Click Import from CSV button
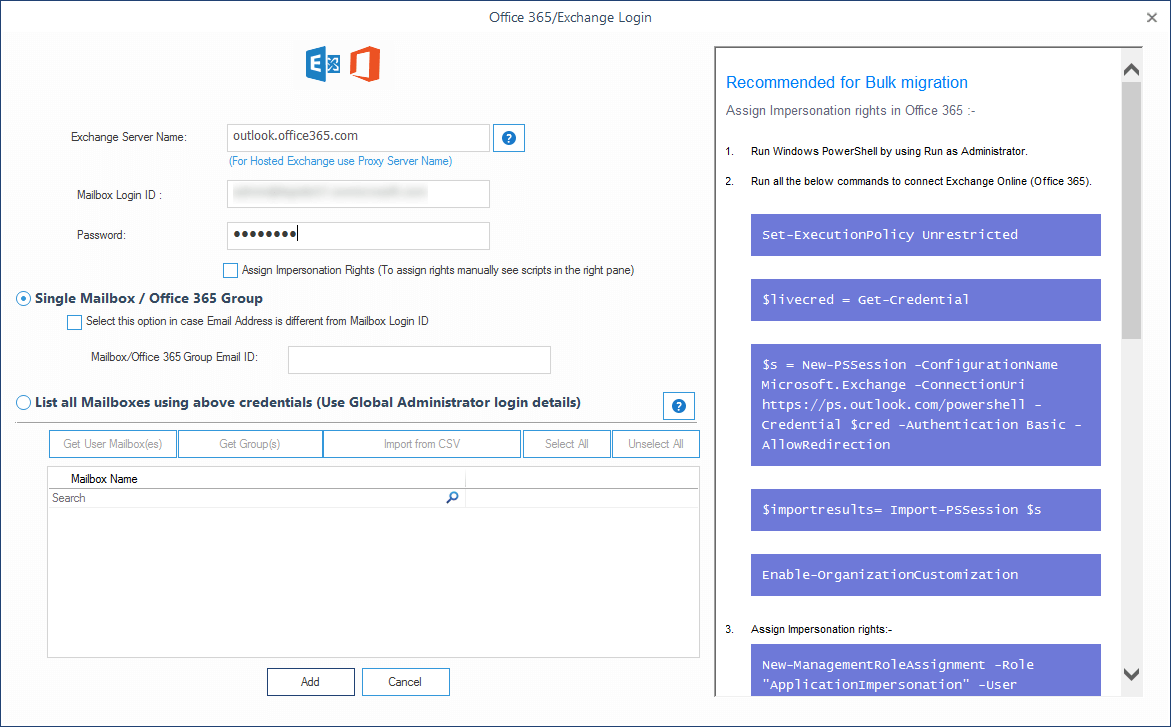Image resolution: width=1171 pixels, height=727 pixels. (421, 444)
